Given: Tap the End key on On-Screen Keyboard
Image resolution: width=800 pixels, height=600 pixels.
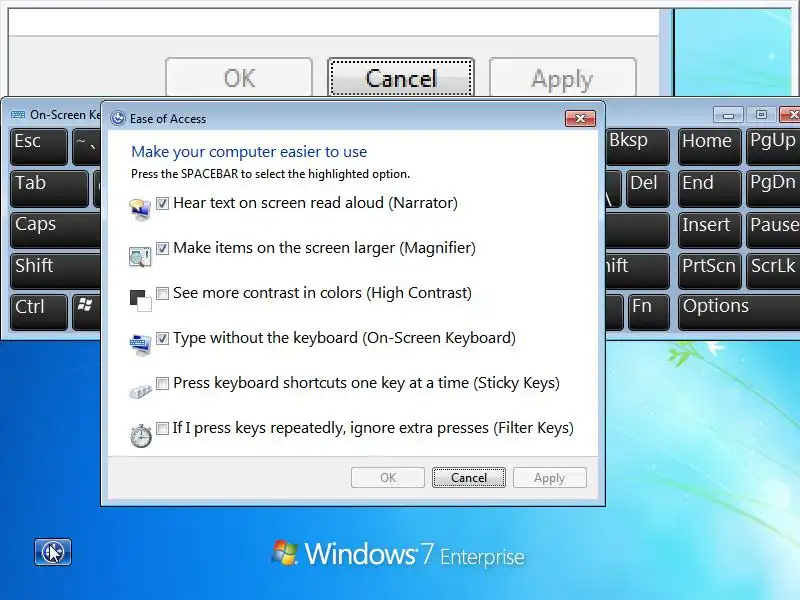Looking at the screenshot, I should click(x=709, y=188).
